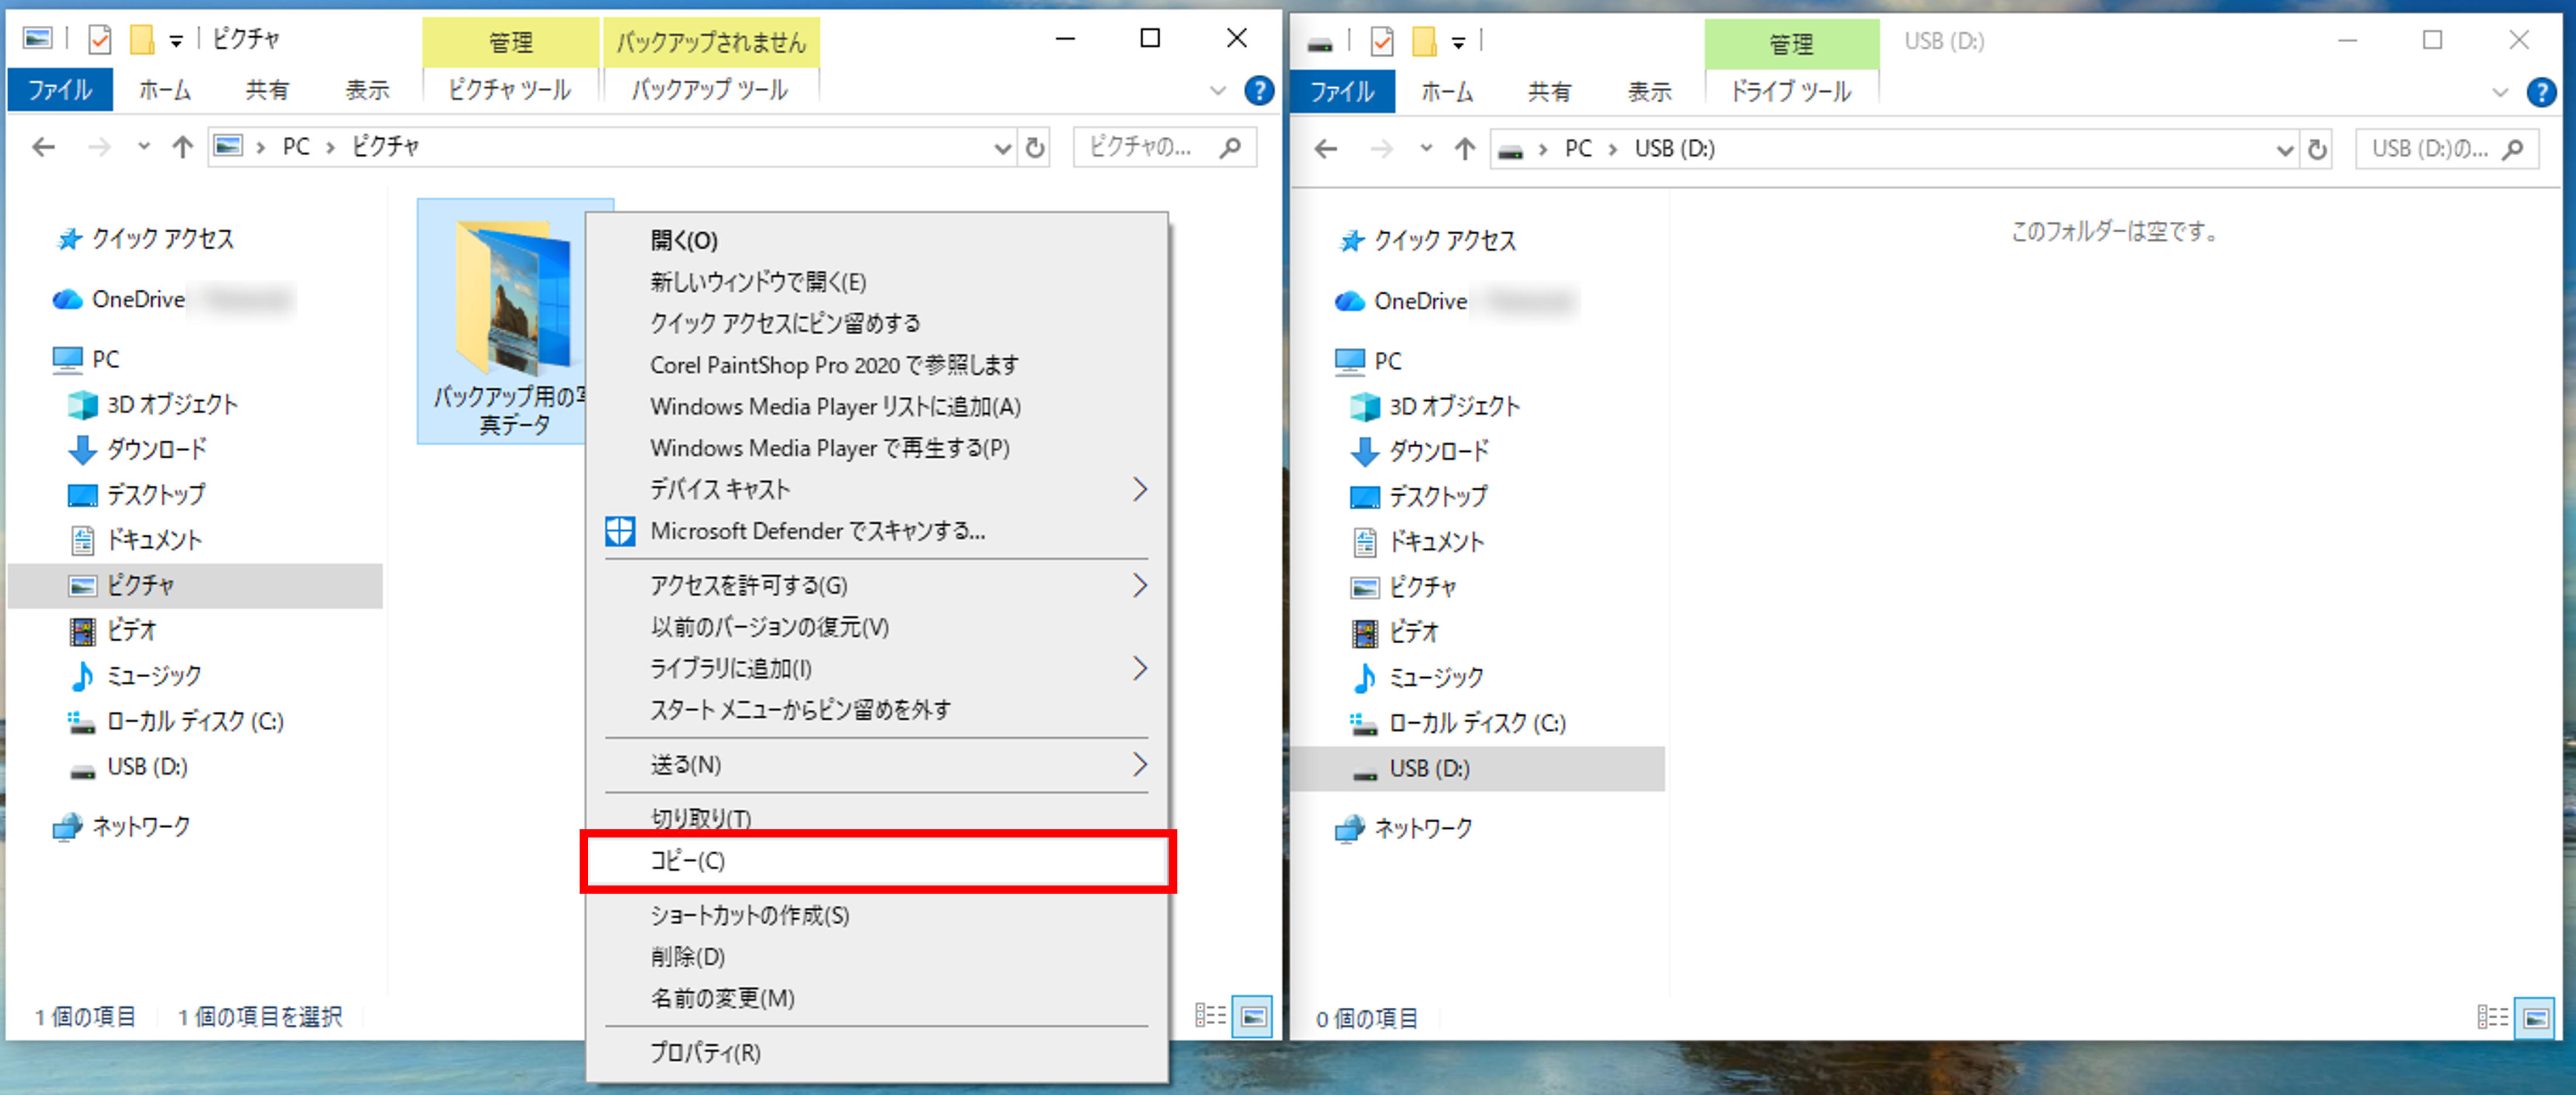
Task: Click Copy (コピー) in the context menu
Action: point(688,861)
